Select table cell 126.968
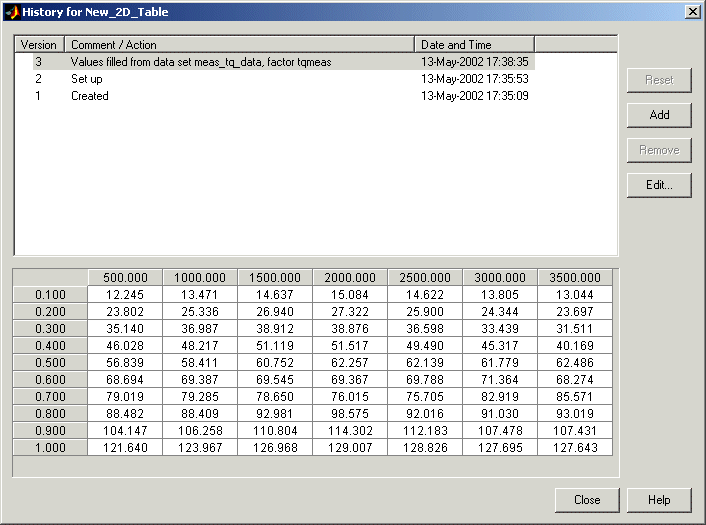 (x=275, y=448)
